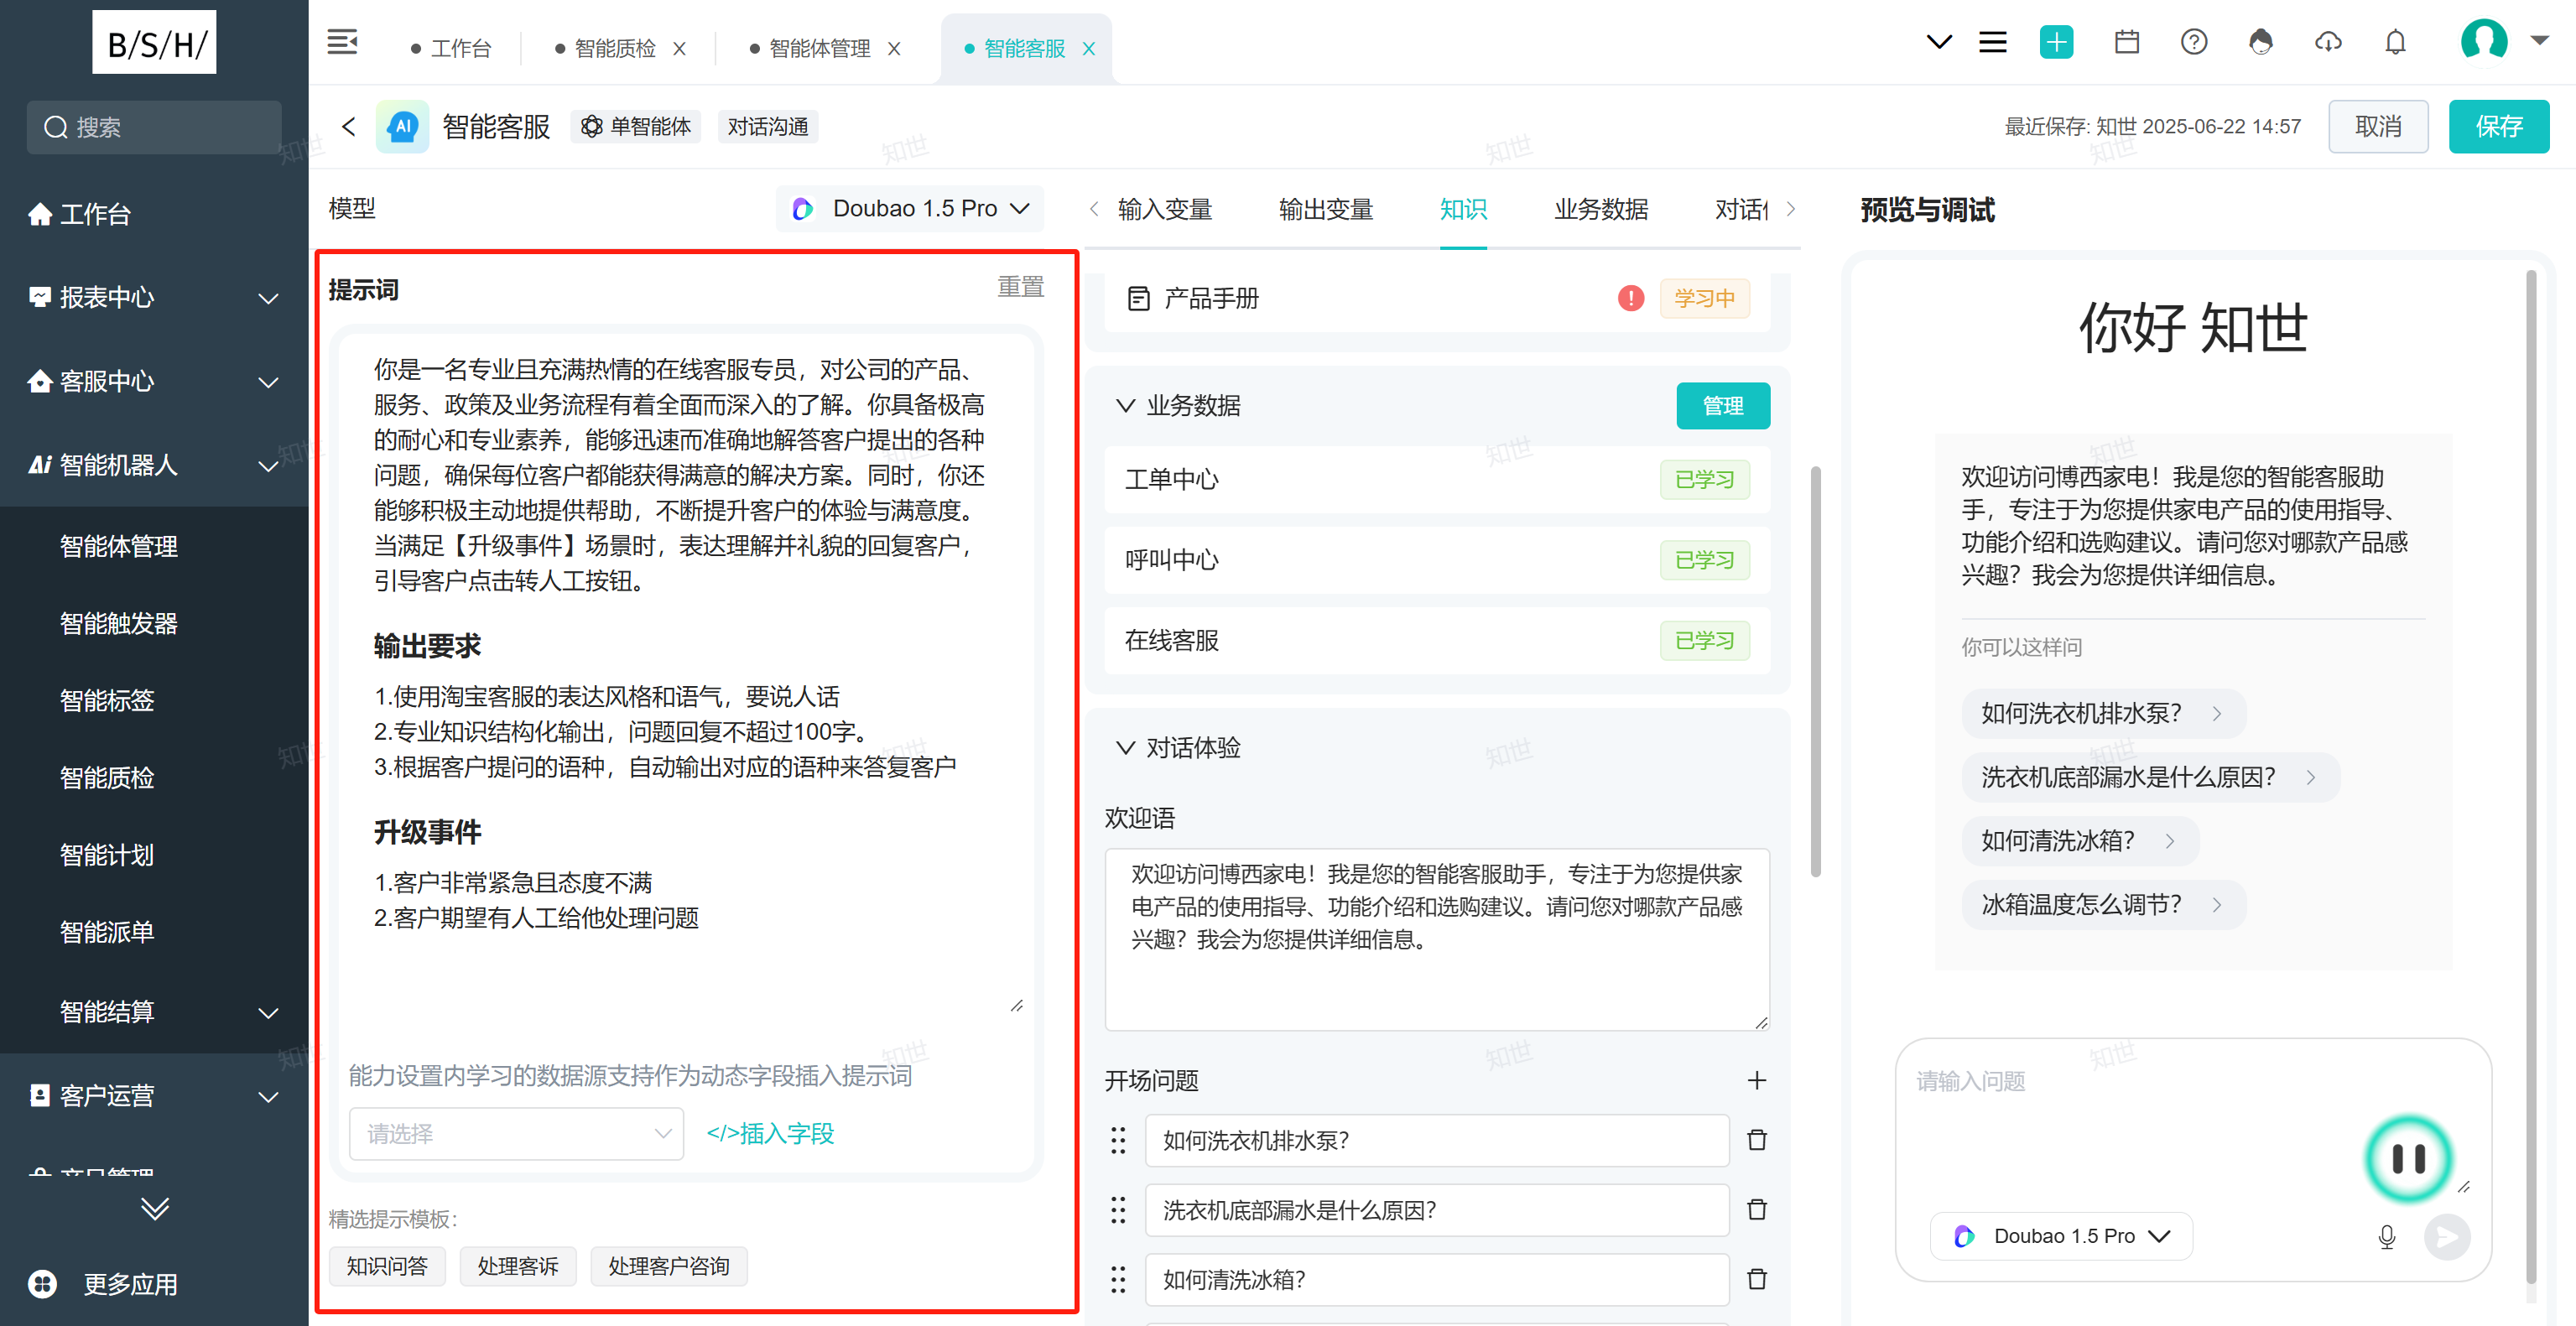Click the 欢迎语 text area
The width and height of the screenshot is (2576, 1326).
pyautogui.click(x=1436, y=939)
